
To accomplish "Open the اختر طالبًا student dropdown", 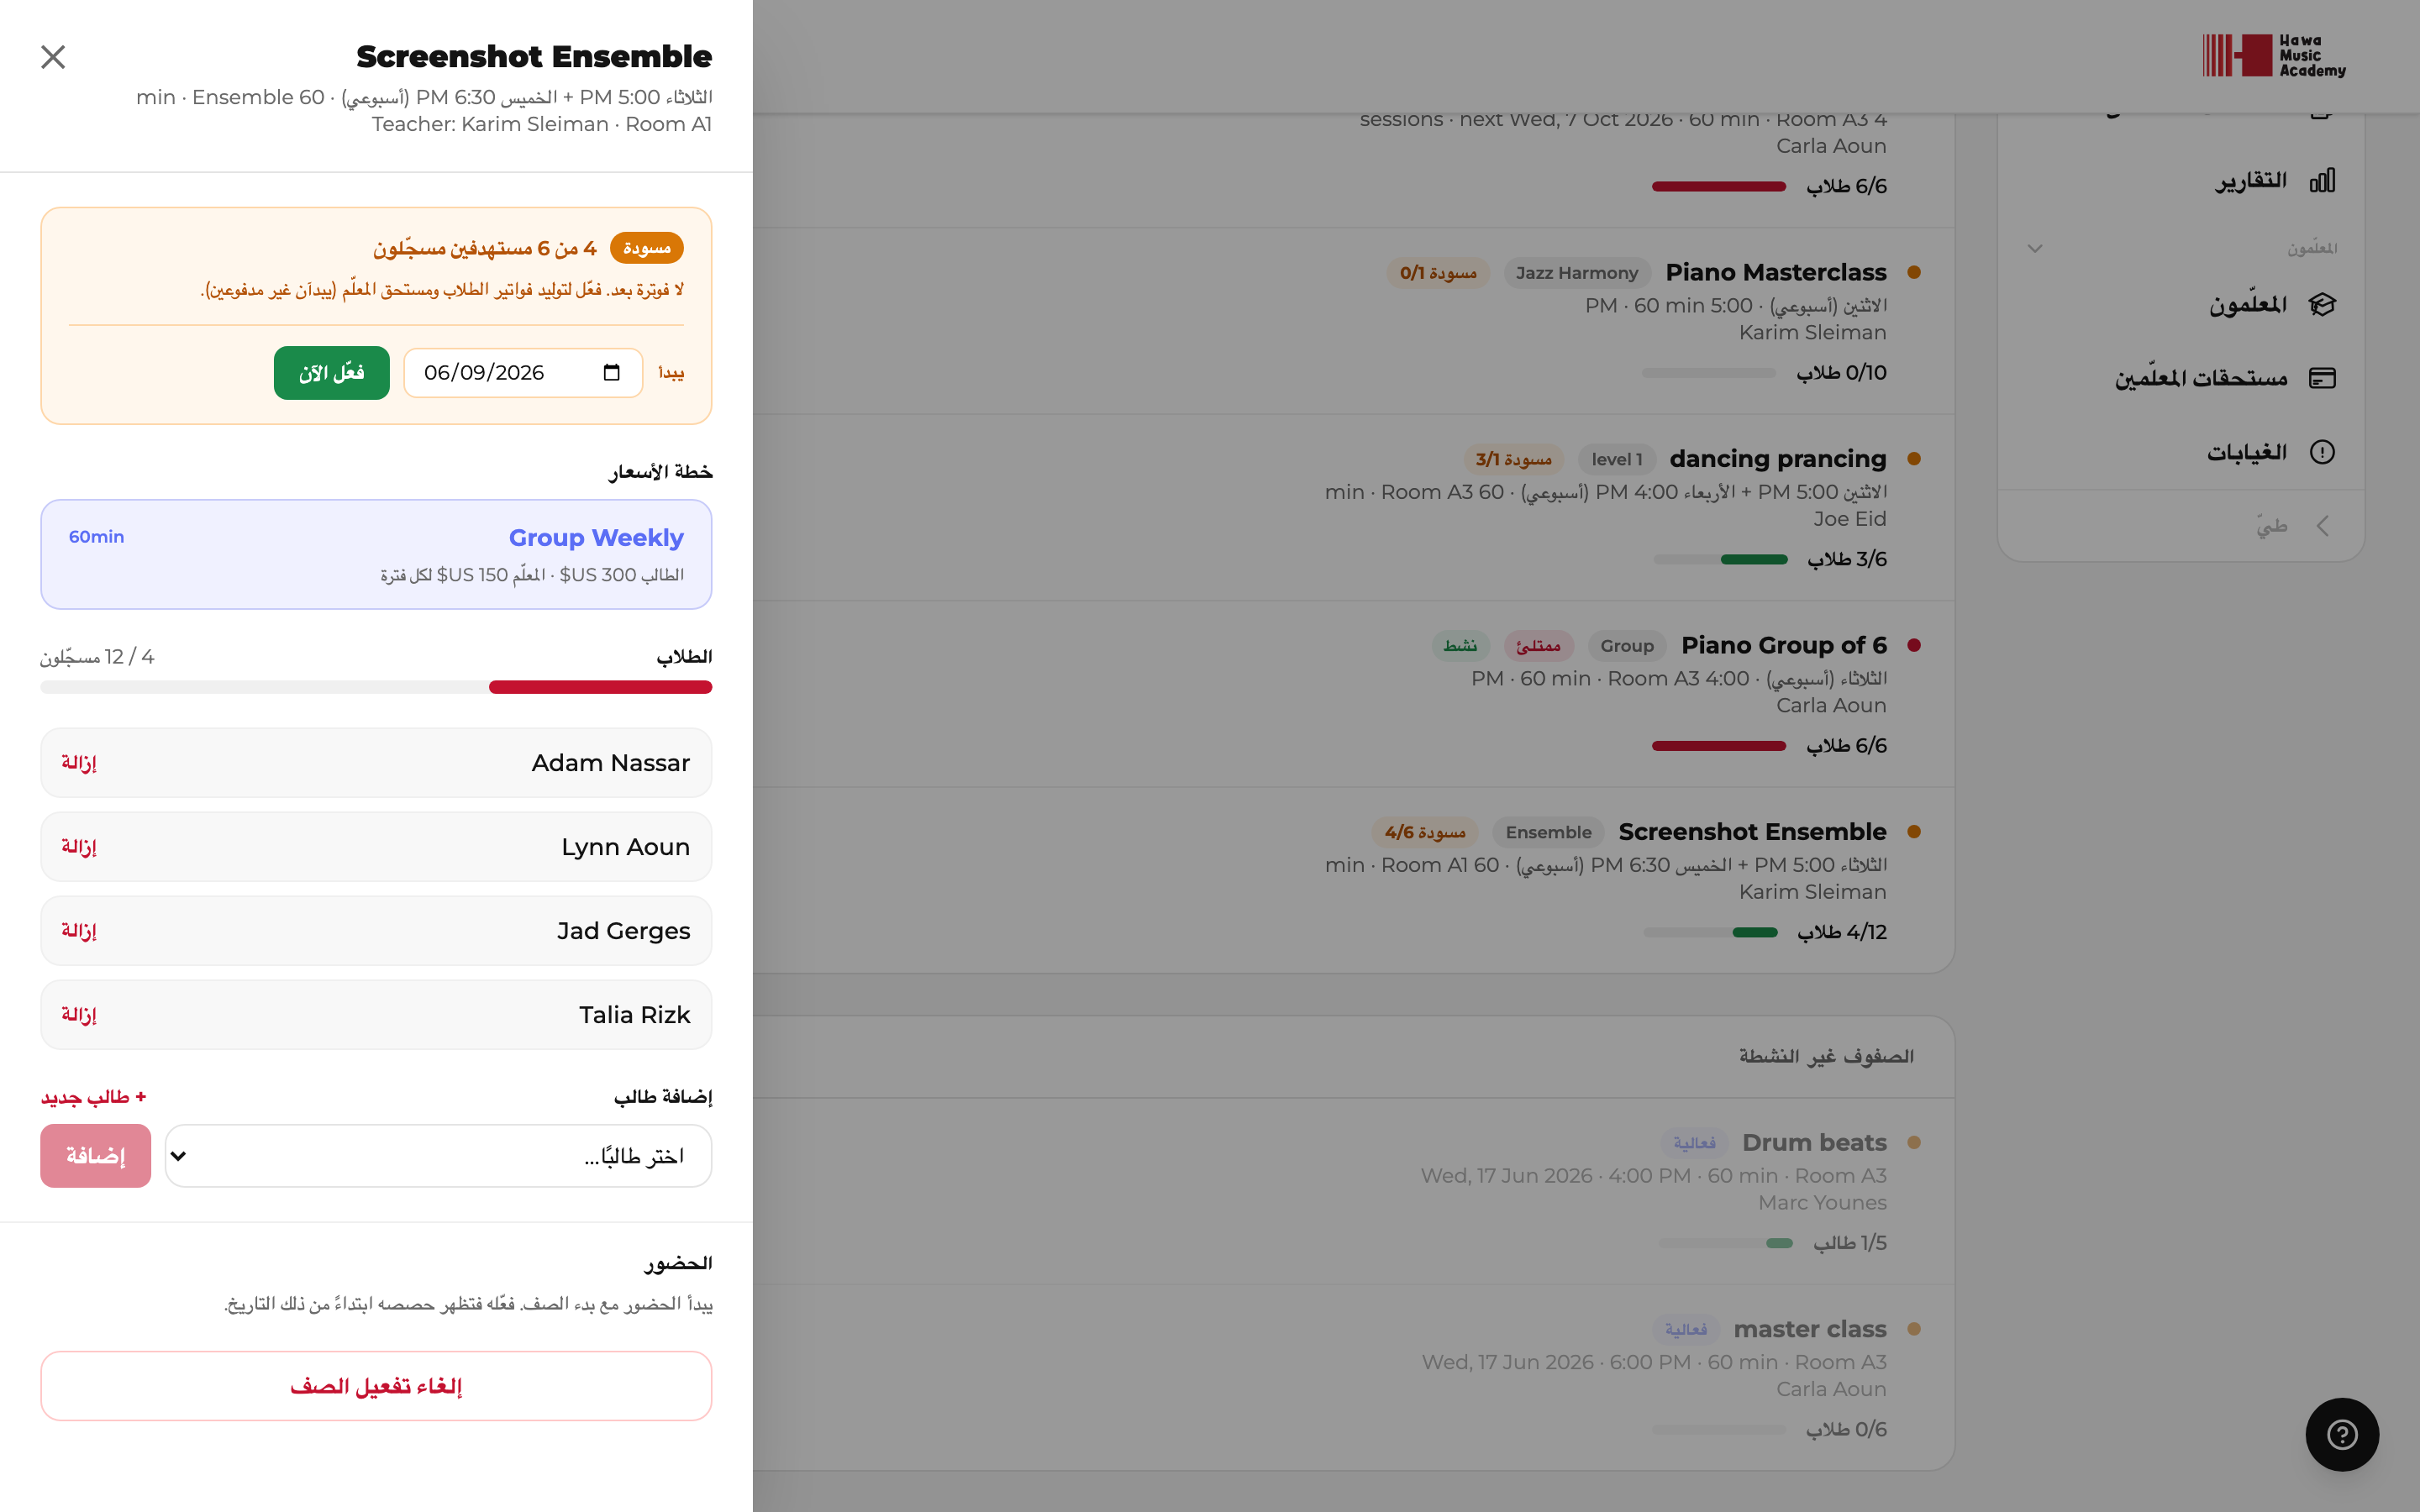I will pos(438,1156).
